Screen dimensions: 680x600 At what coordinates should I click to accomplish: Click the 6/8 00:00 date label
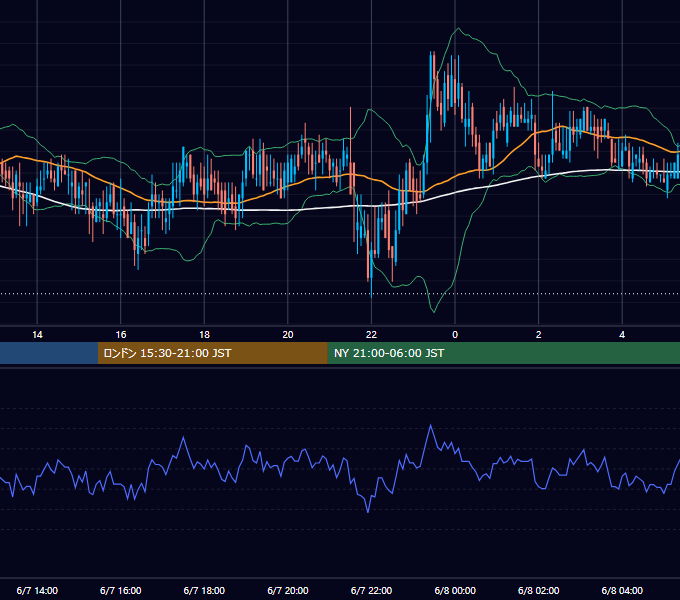pyautogui.click(x=455, y=590)
